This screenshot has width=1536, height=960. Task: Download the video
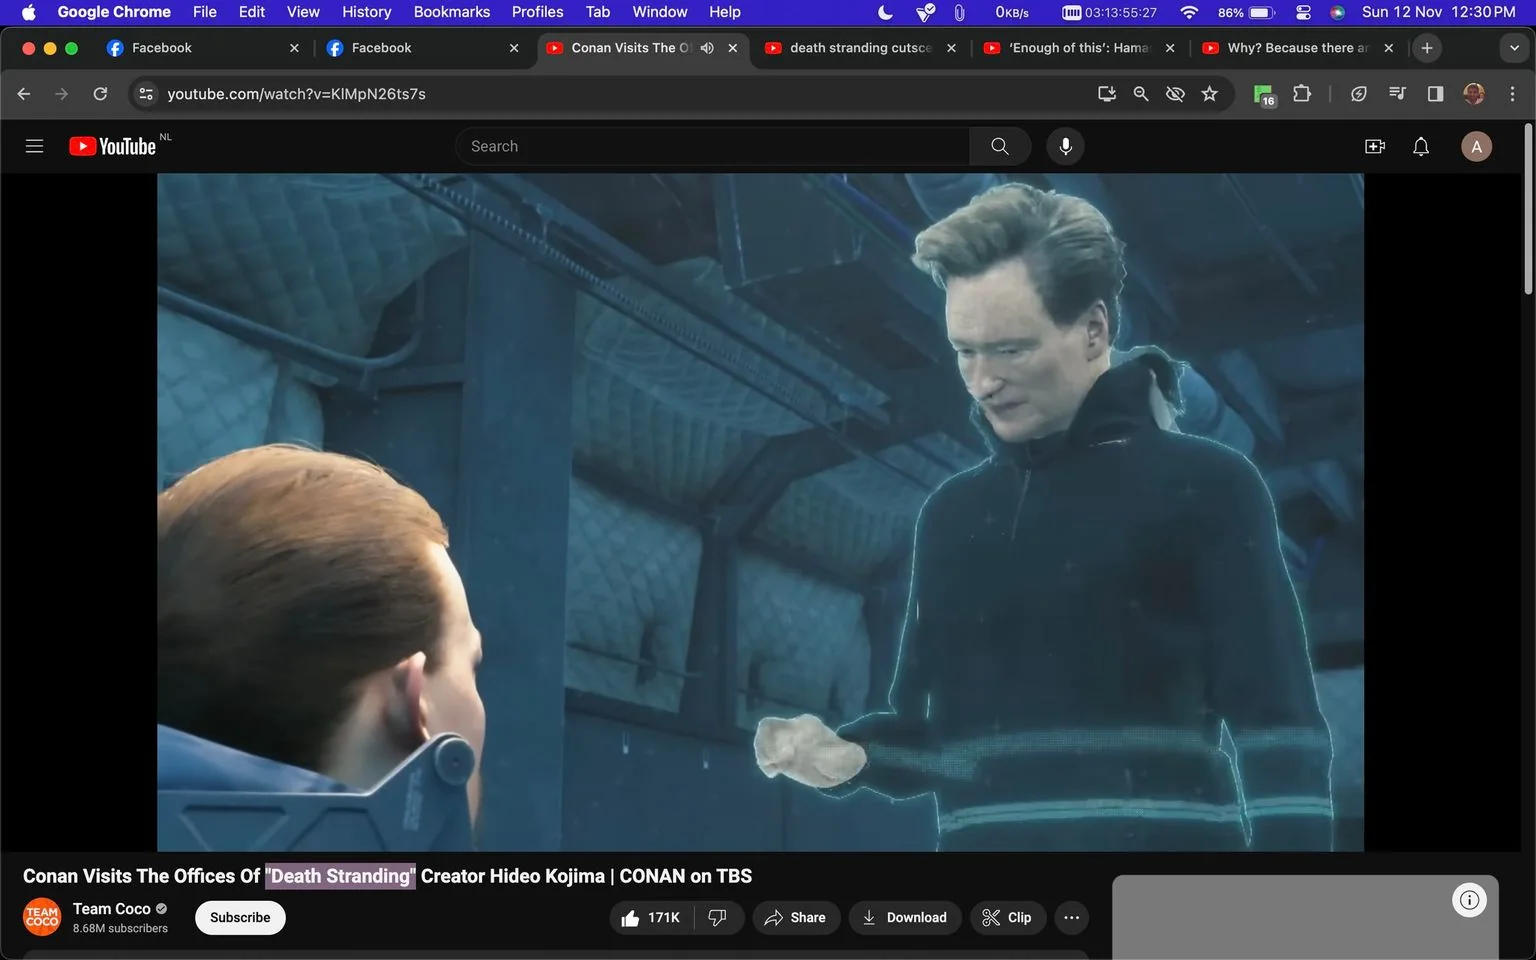click(x=905, y=918)
